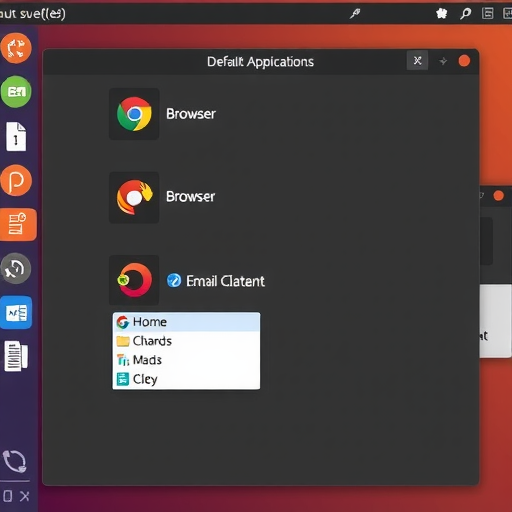Open the orange refresh icon in dock

point(16,48)
